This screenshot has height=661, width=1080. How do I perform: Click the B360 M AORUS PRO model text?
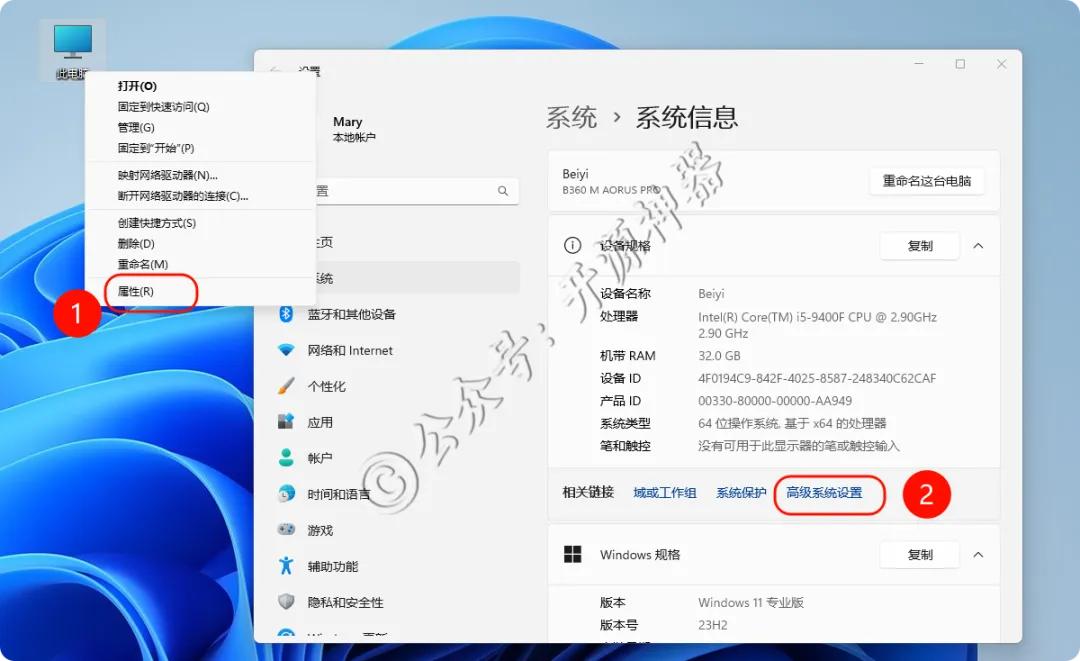(611, 190)
